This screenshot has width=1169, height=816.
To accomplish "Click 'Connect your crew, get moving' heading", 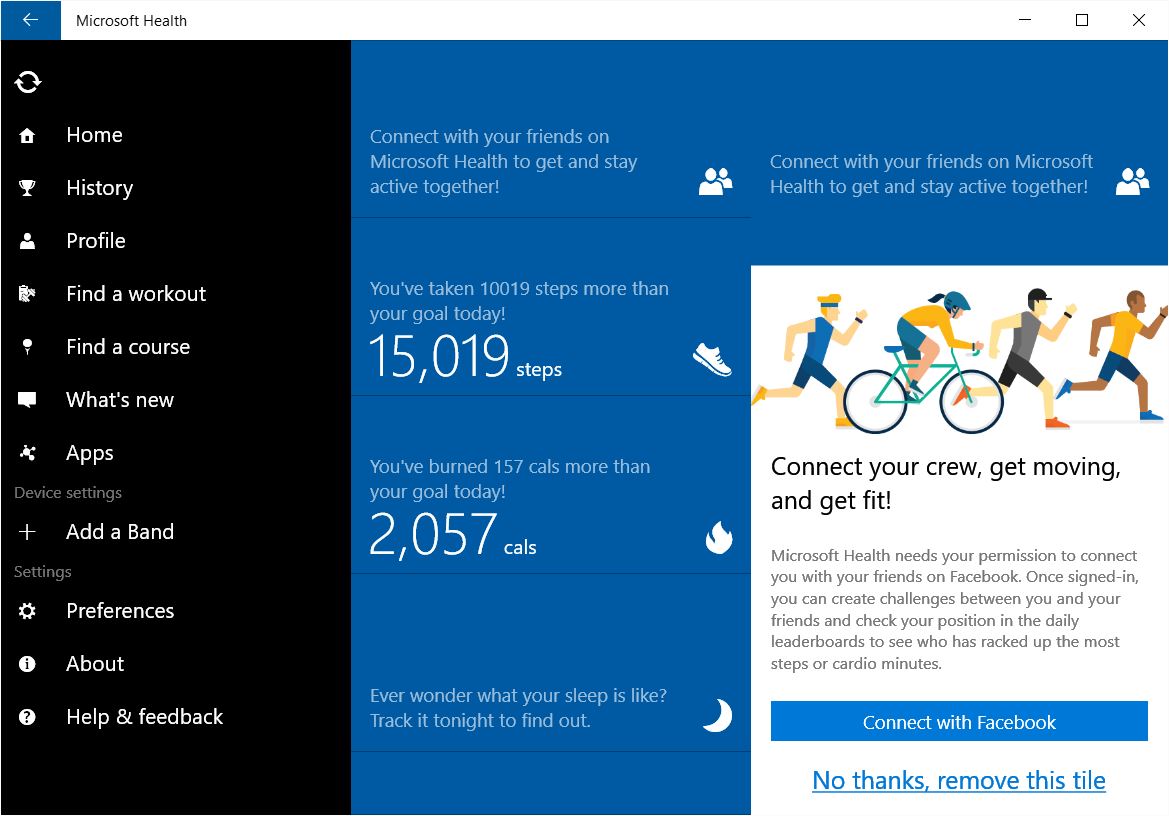I will pos(945,483).
